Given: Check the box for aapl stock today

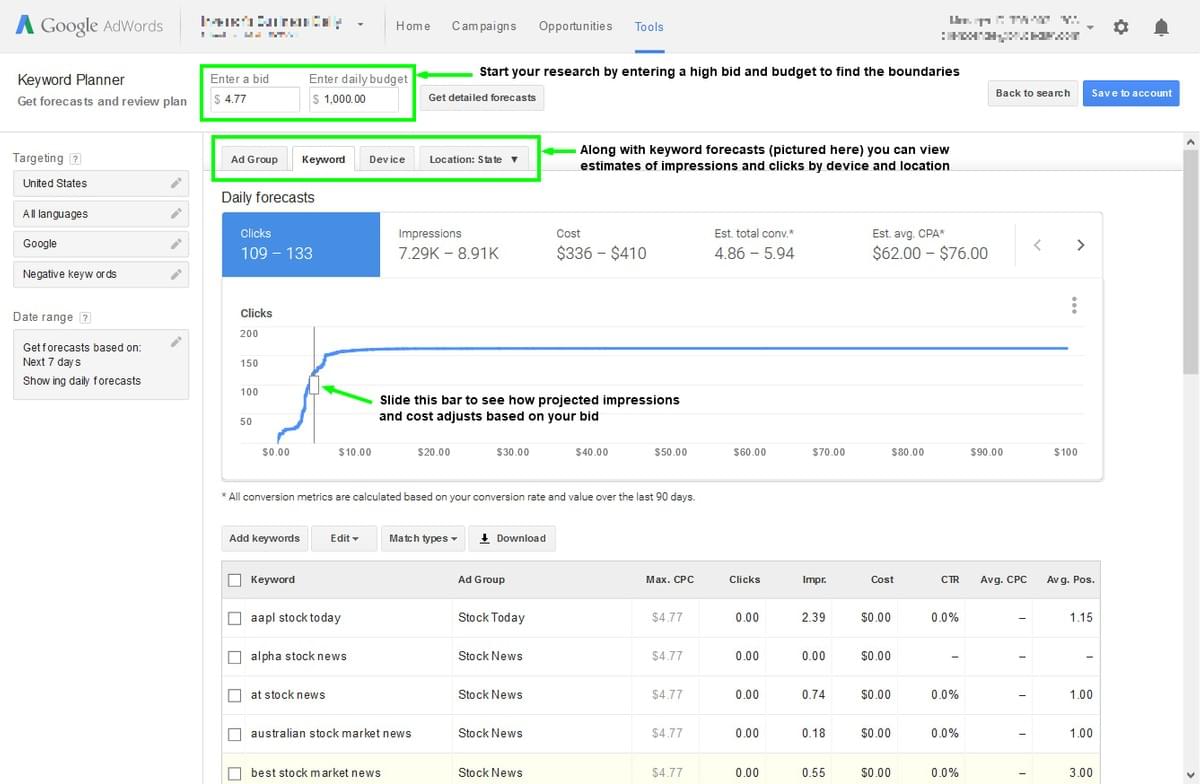Looking at the screenshot, I should coord(235,618).
